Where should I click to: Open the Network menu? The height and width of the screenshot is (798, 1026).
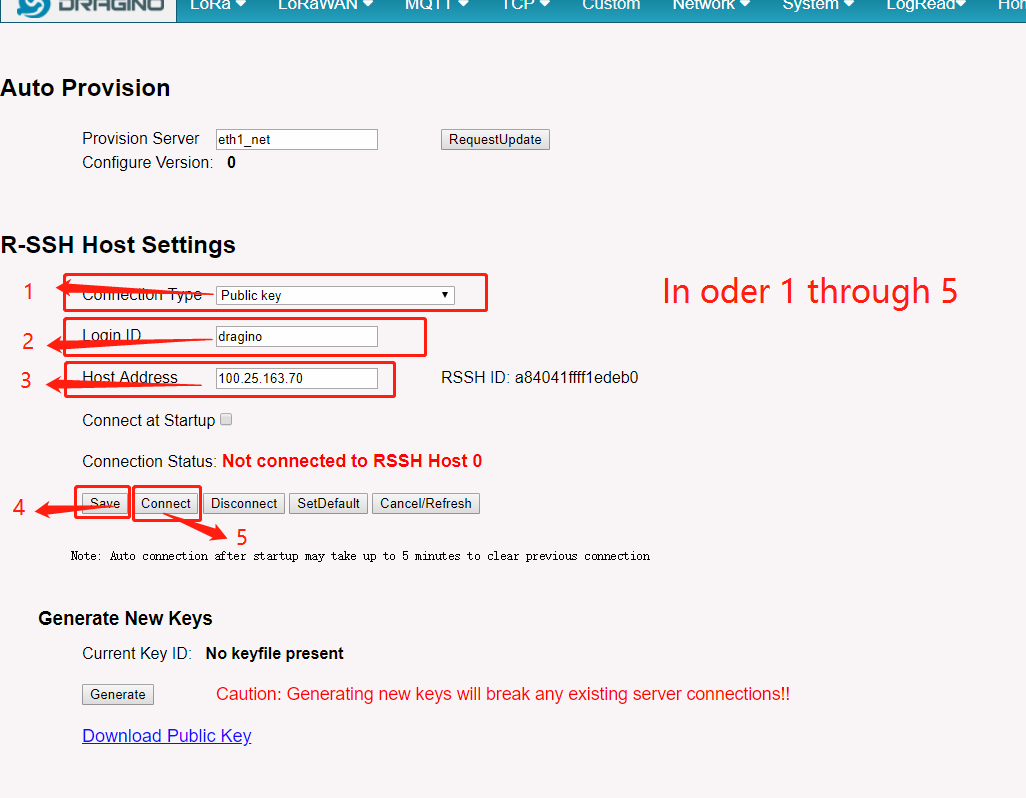(711, 5)
